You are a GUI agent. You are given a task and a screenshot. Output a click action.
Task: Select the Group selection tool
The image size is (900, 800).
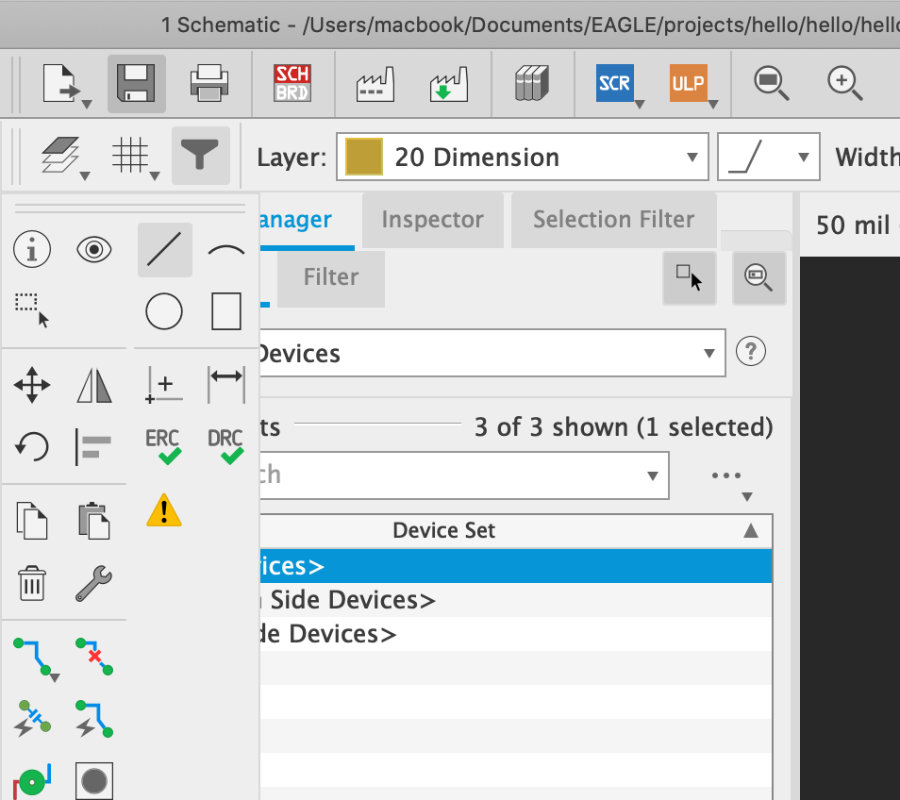point(32,310)
